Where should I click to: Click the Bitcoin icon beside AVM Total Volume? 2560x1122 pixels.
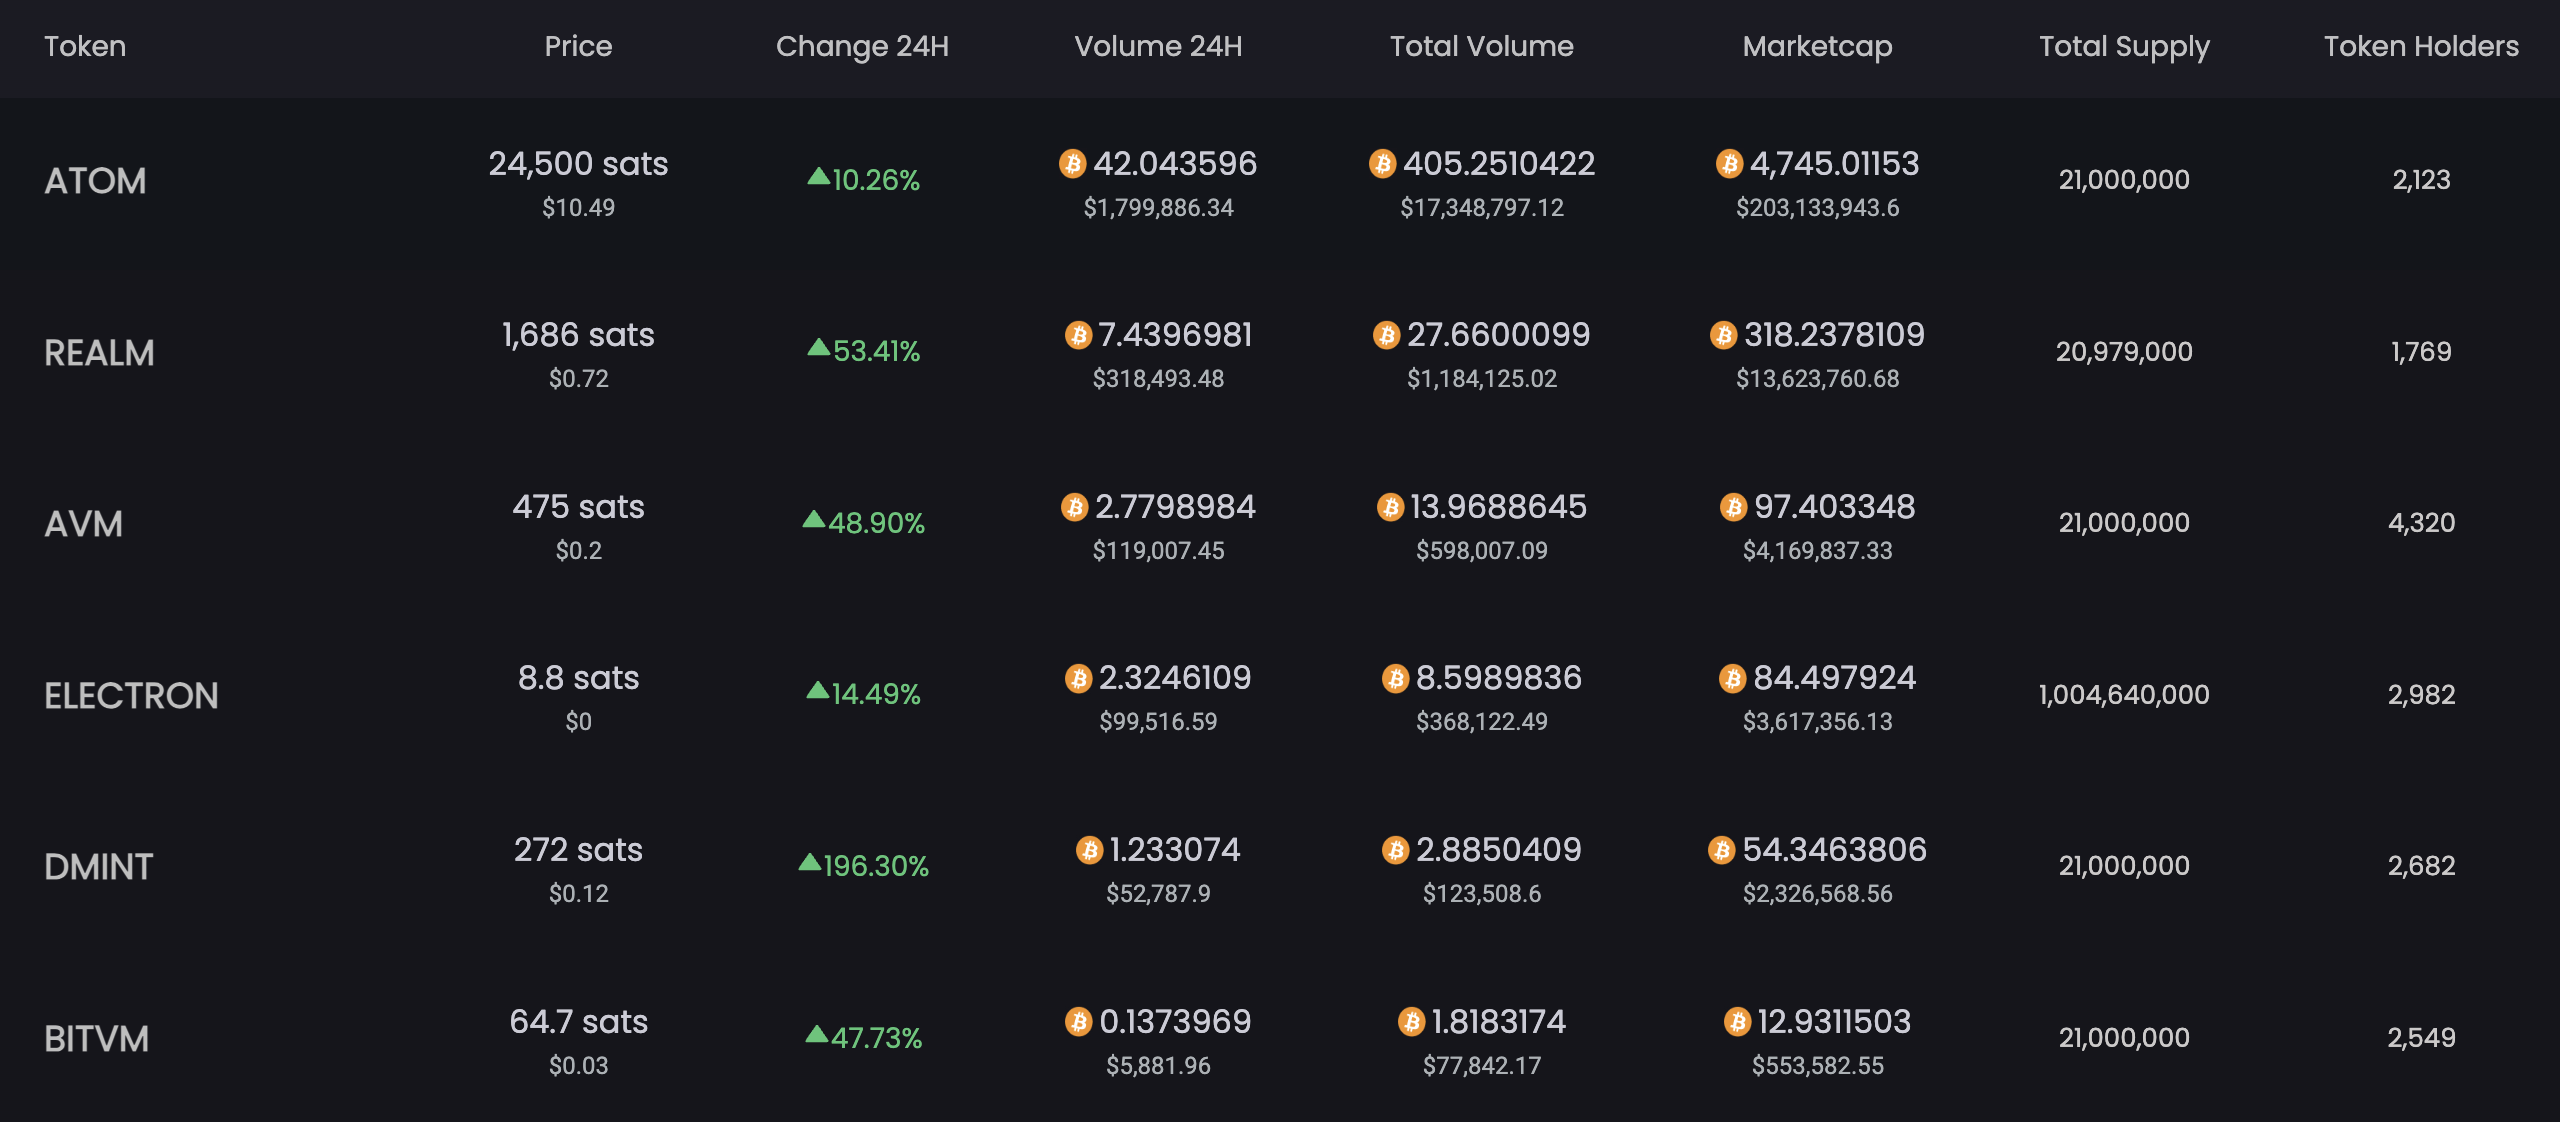click(1390, 507)
